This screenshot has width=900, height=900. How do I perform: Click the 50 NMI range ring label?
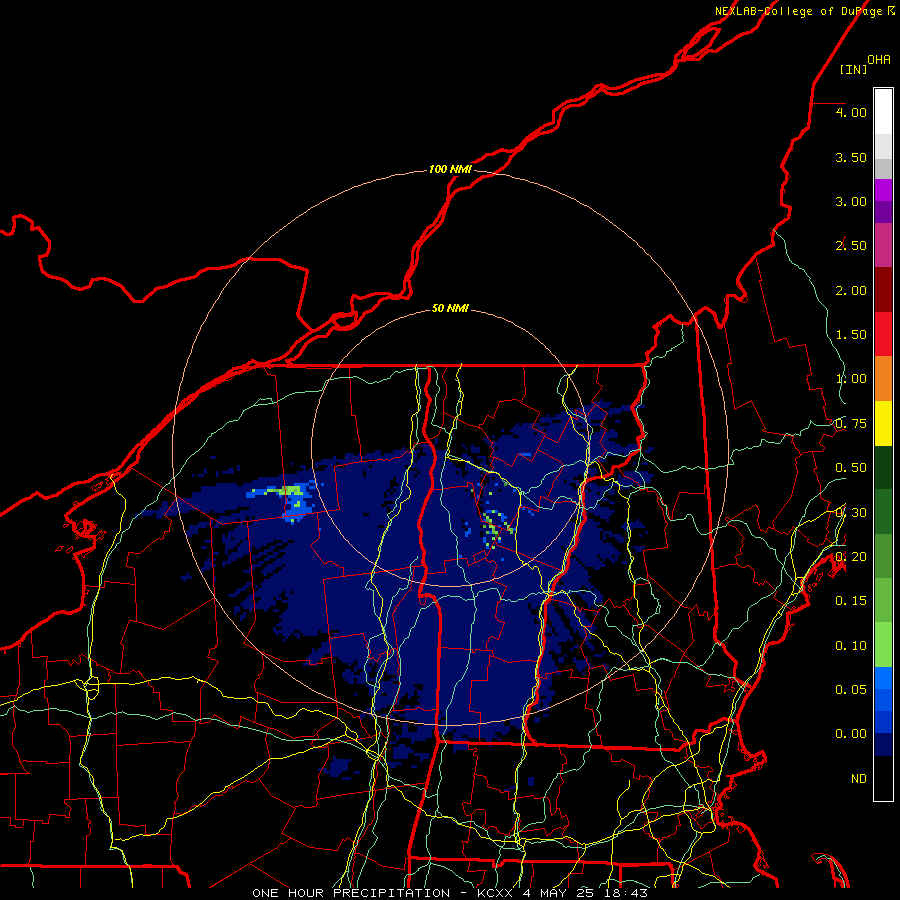[451, 308]
